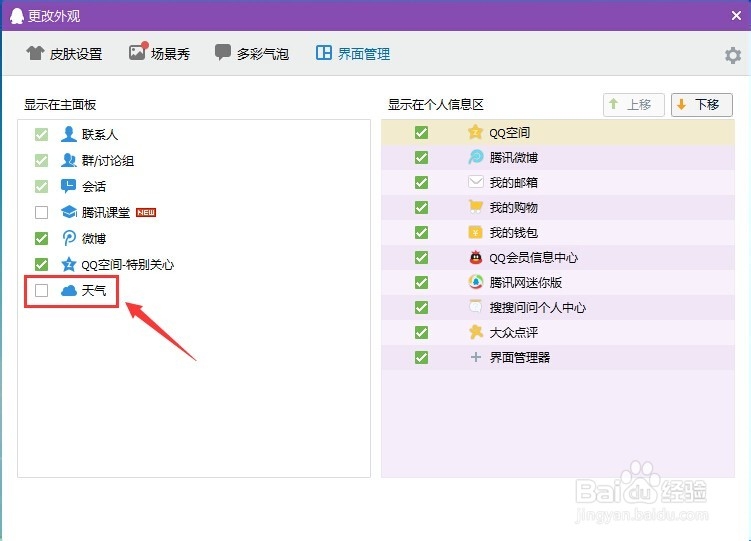This screenshot has width=751, height=541.
Task: Select the QQ会员信息中心 row text
Action: tap(533, 258)
